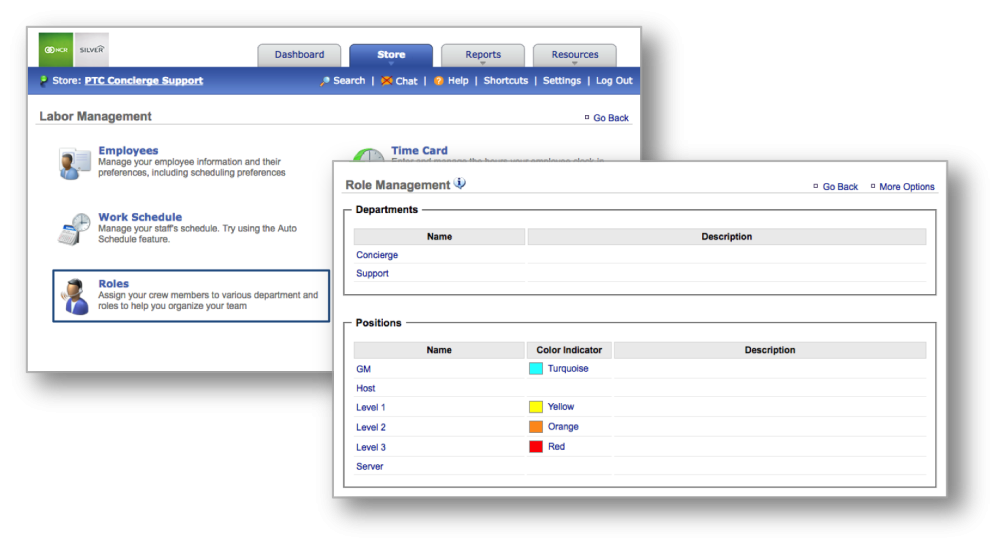The image size is (1000, 548).
Task: Expand the Resources tab dropdown arrow
Action: coord(575,63)
